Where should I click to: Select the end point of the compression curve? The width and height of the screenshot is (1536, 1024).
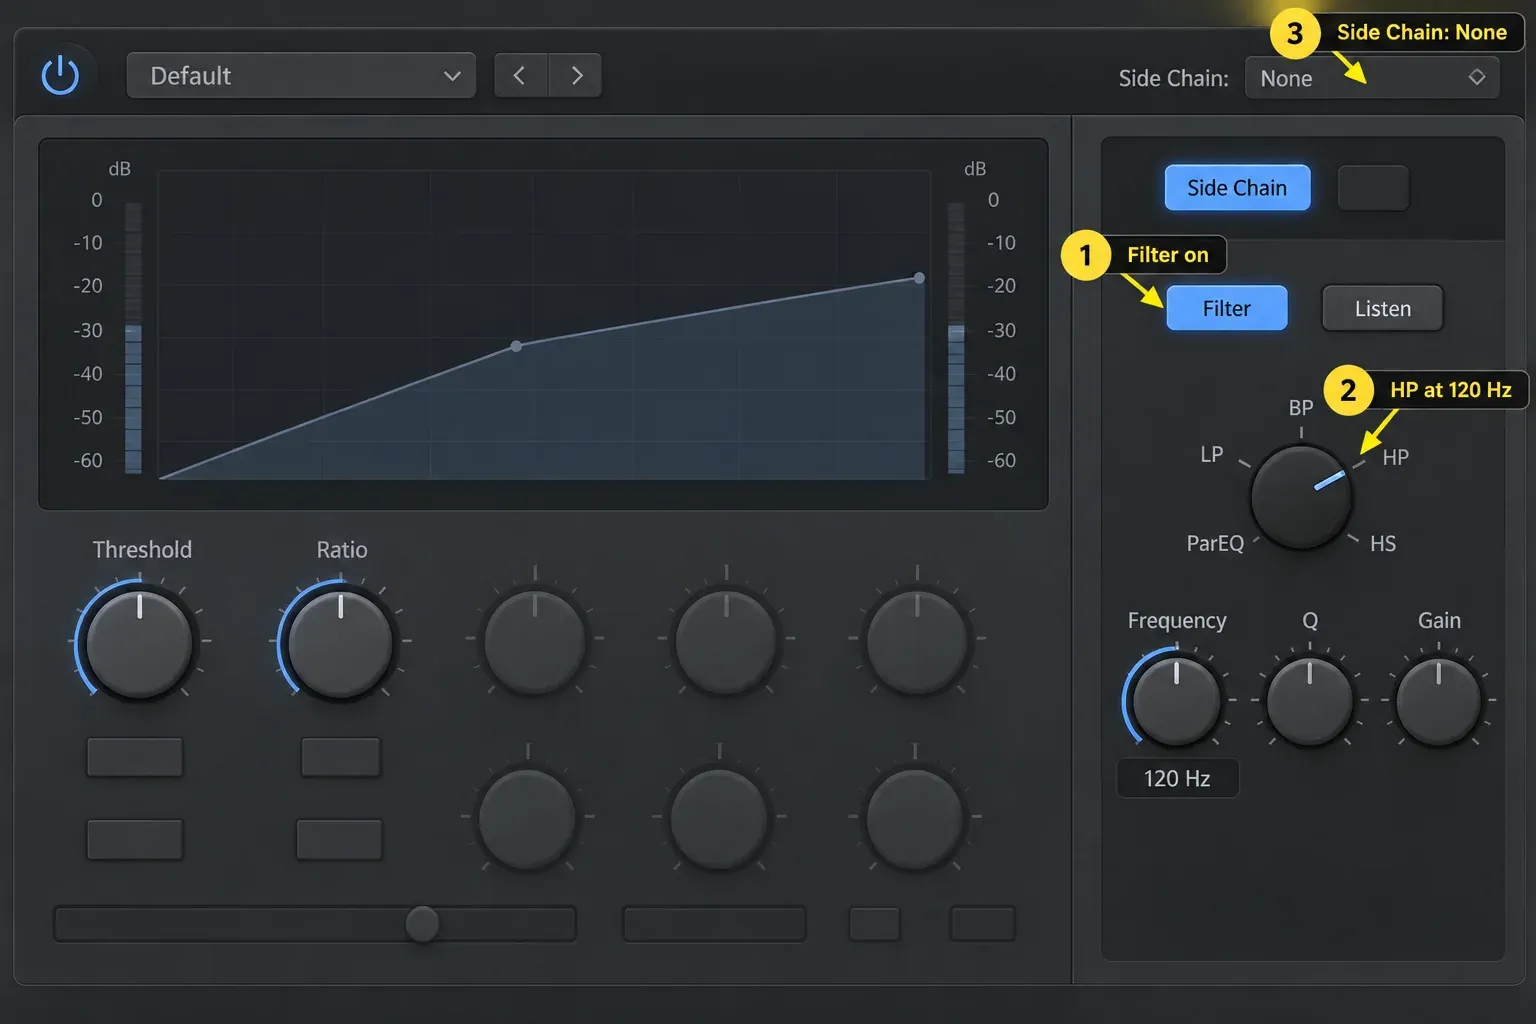(919, 278)
